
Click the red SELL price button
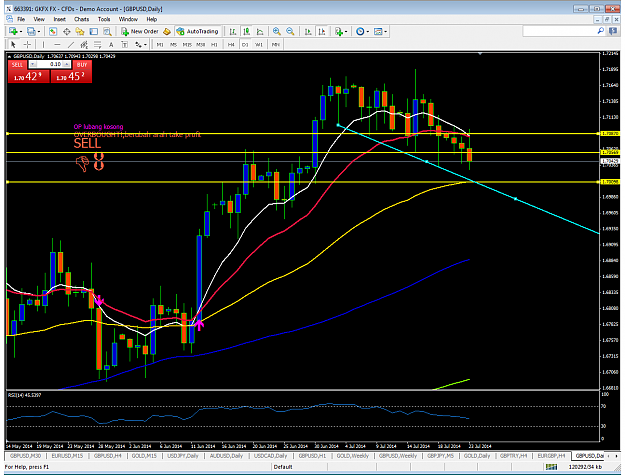[x=28, y=76]
